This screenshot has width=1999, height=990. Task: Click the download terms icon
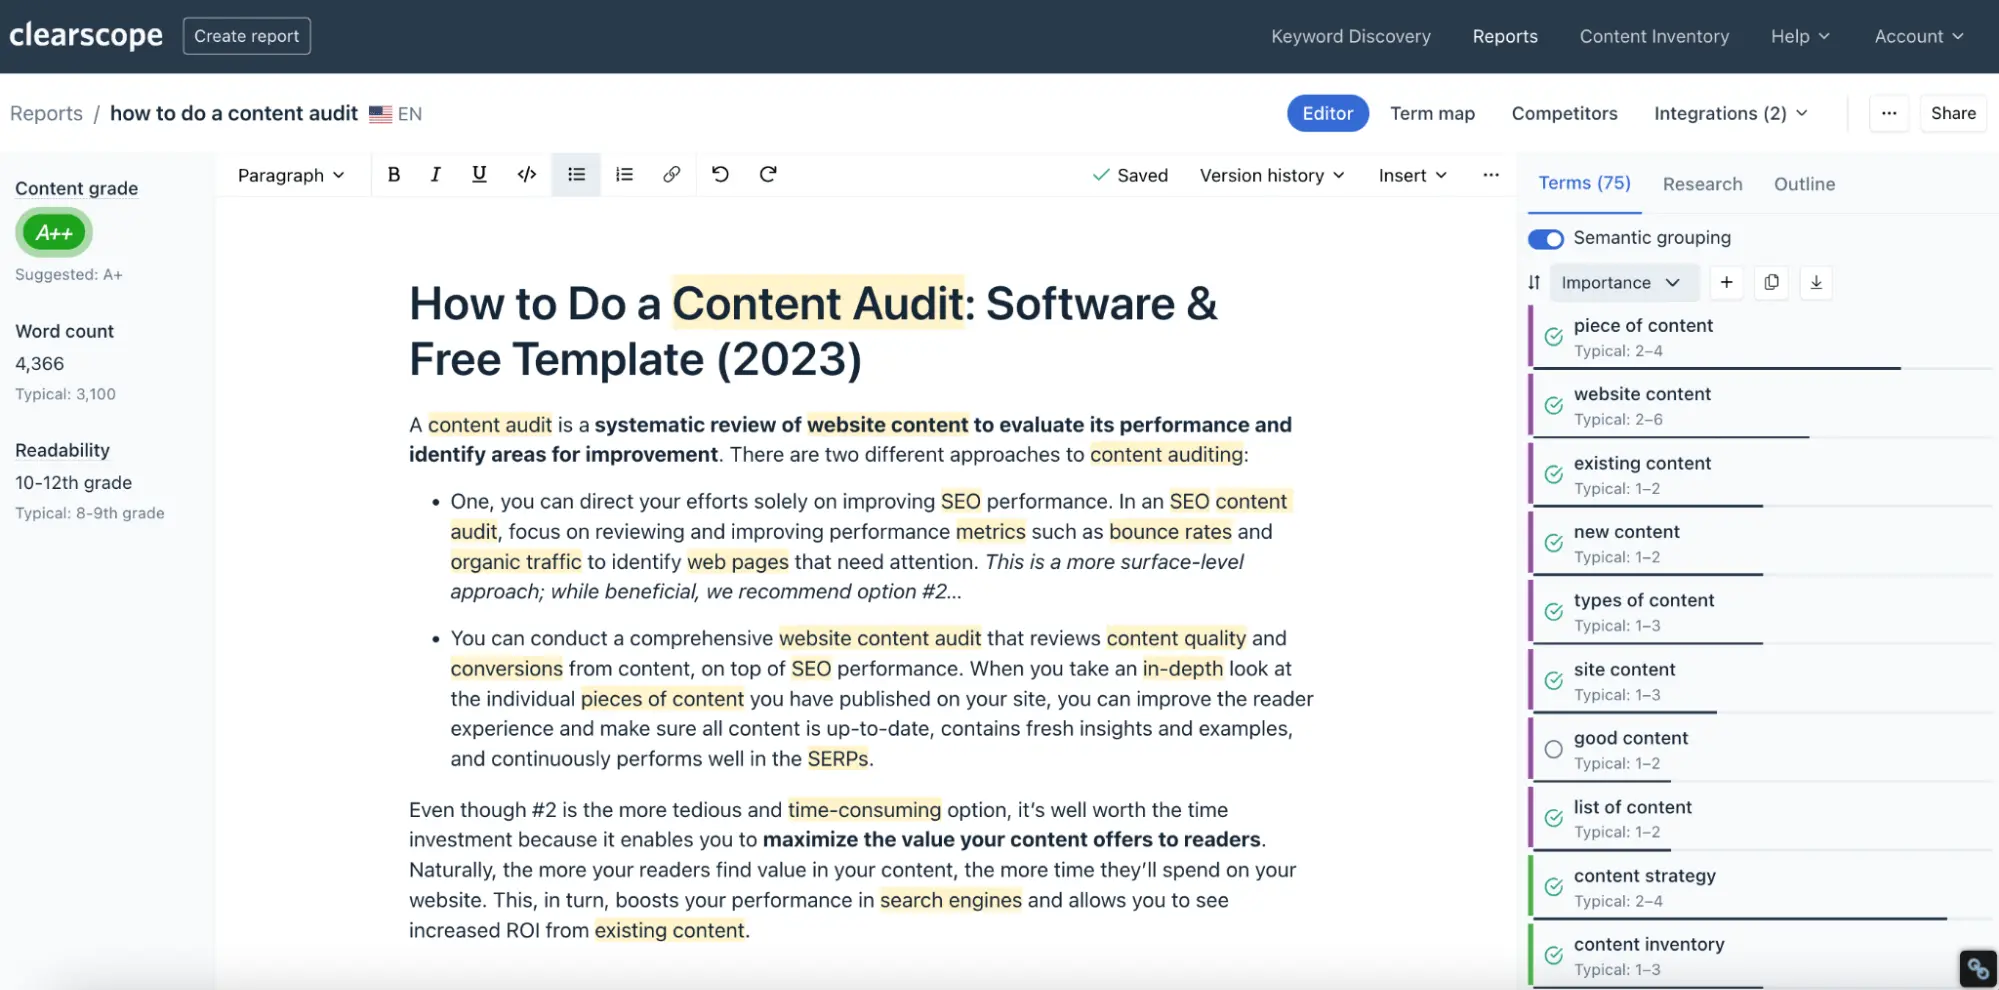1816,282
